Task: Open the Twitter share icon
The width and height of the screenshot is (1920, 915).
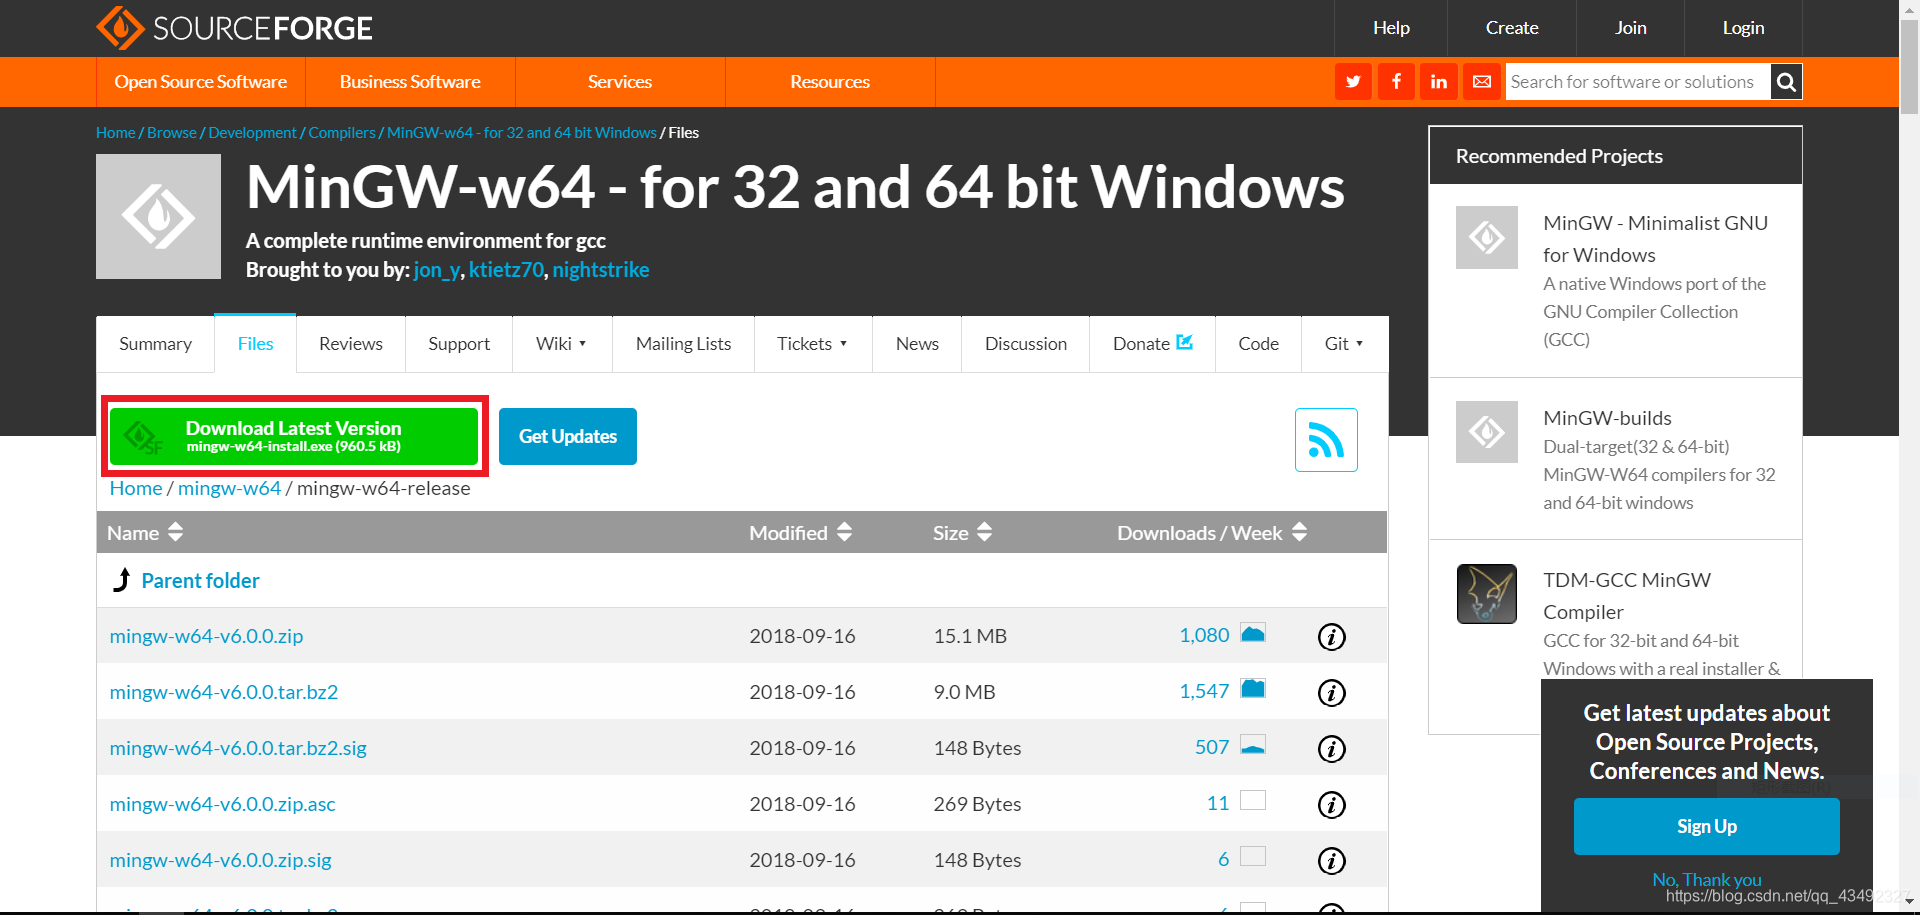Action: tap(1353, 82)
